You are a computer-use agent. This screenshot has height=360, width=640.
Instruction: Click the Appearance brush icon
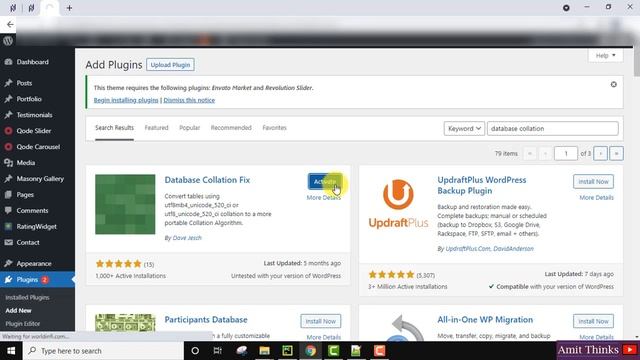[8, 263]
